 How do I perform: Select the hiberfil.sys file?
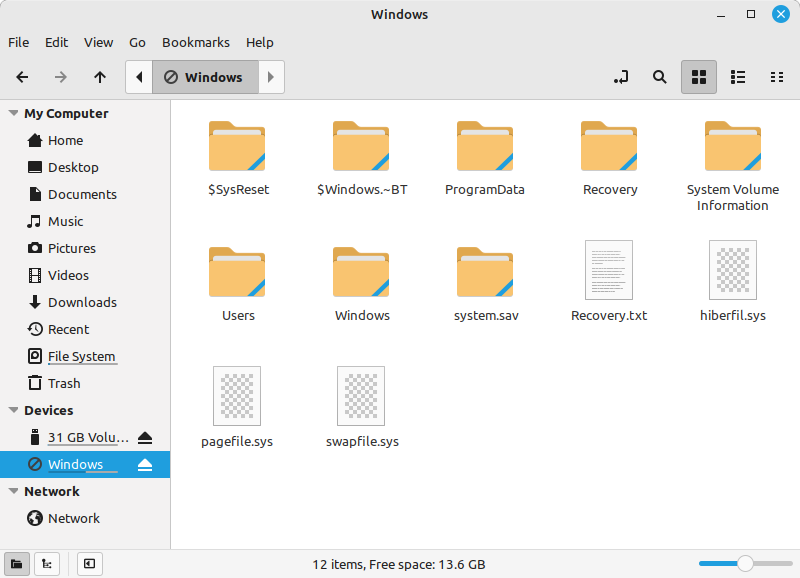(x=733, y=282)
